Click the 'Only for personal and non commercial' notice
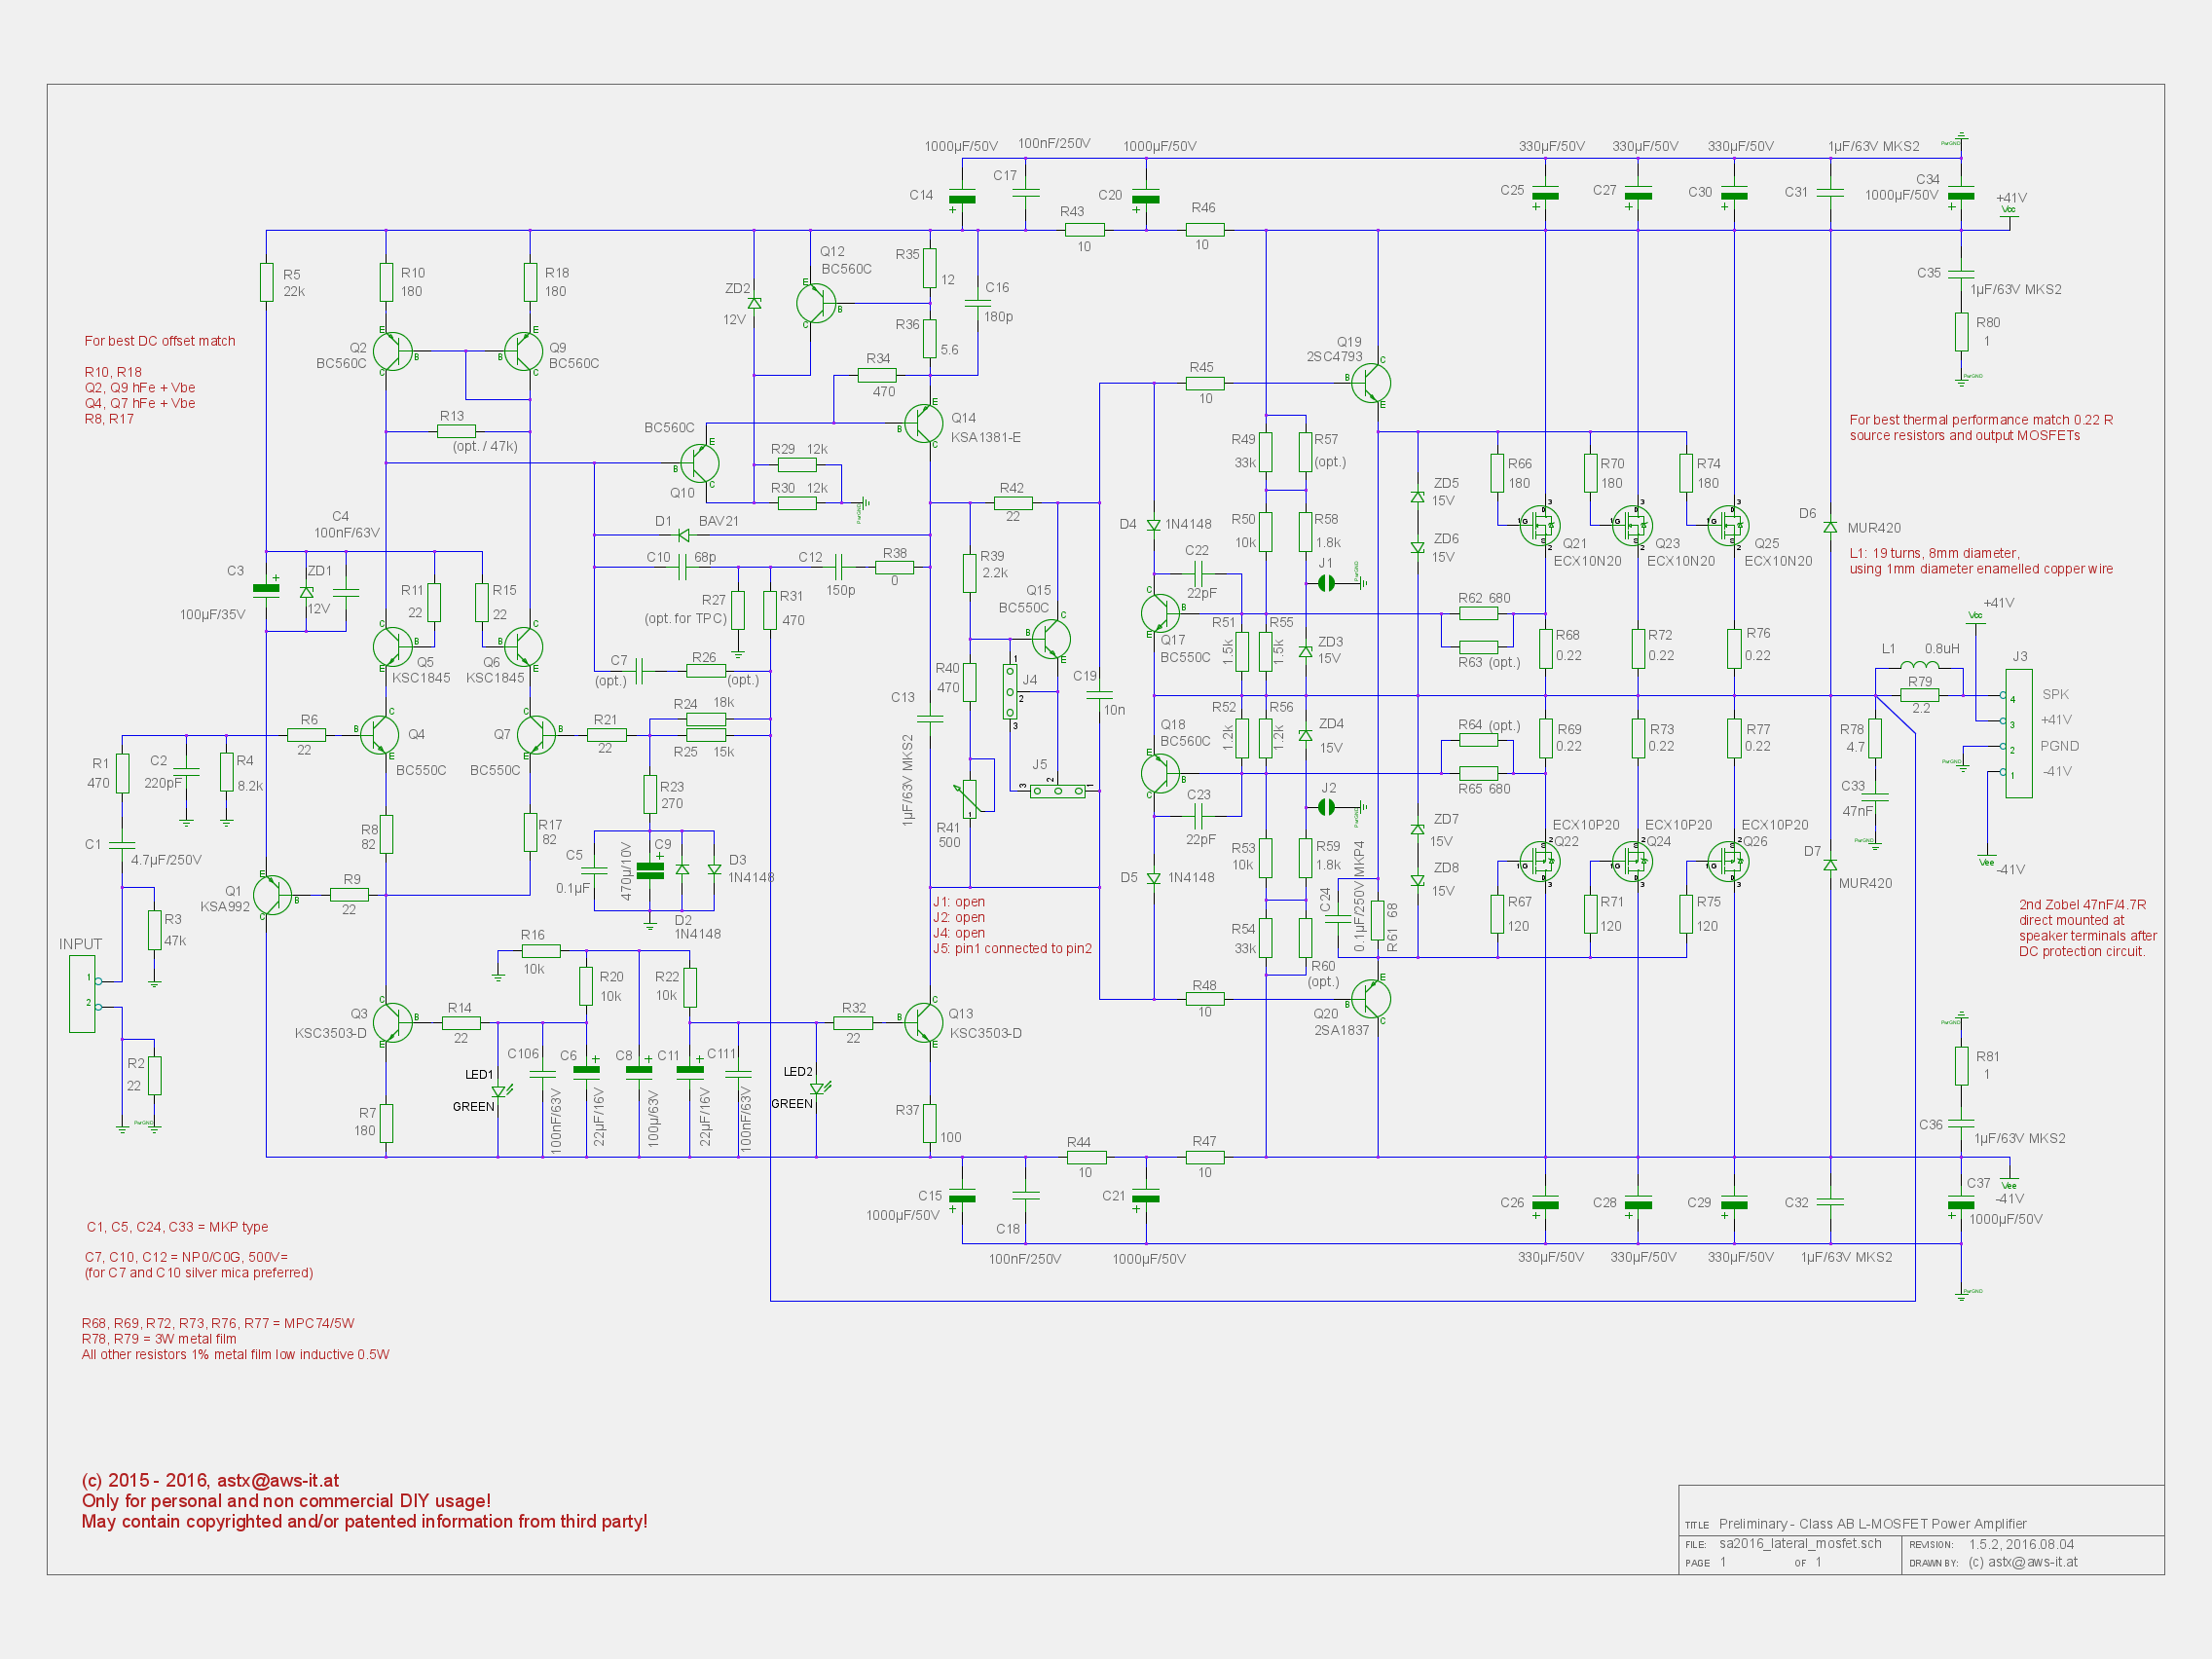The image size is (2212, 1659). click(286, 1500)
